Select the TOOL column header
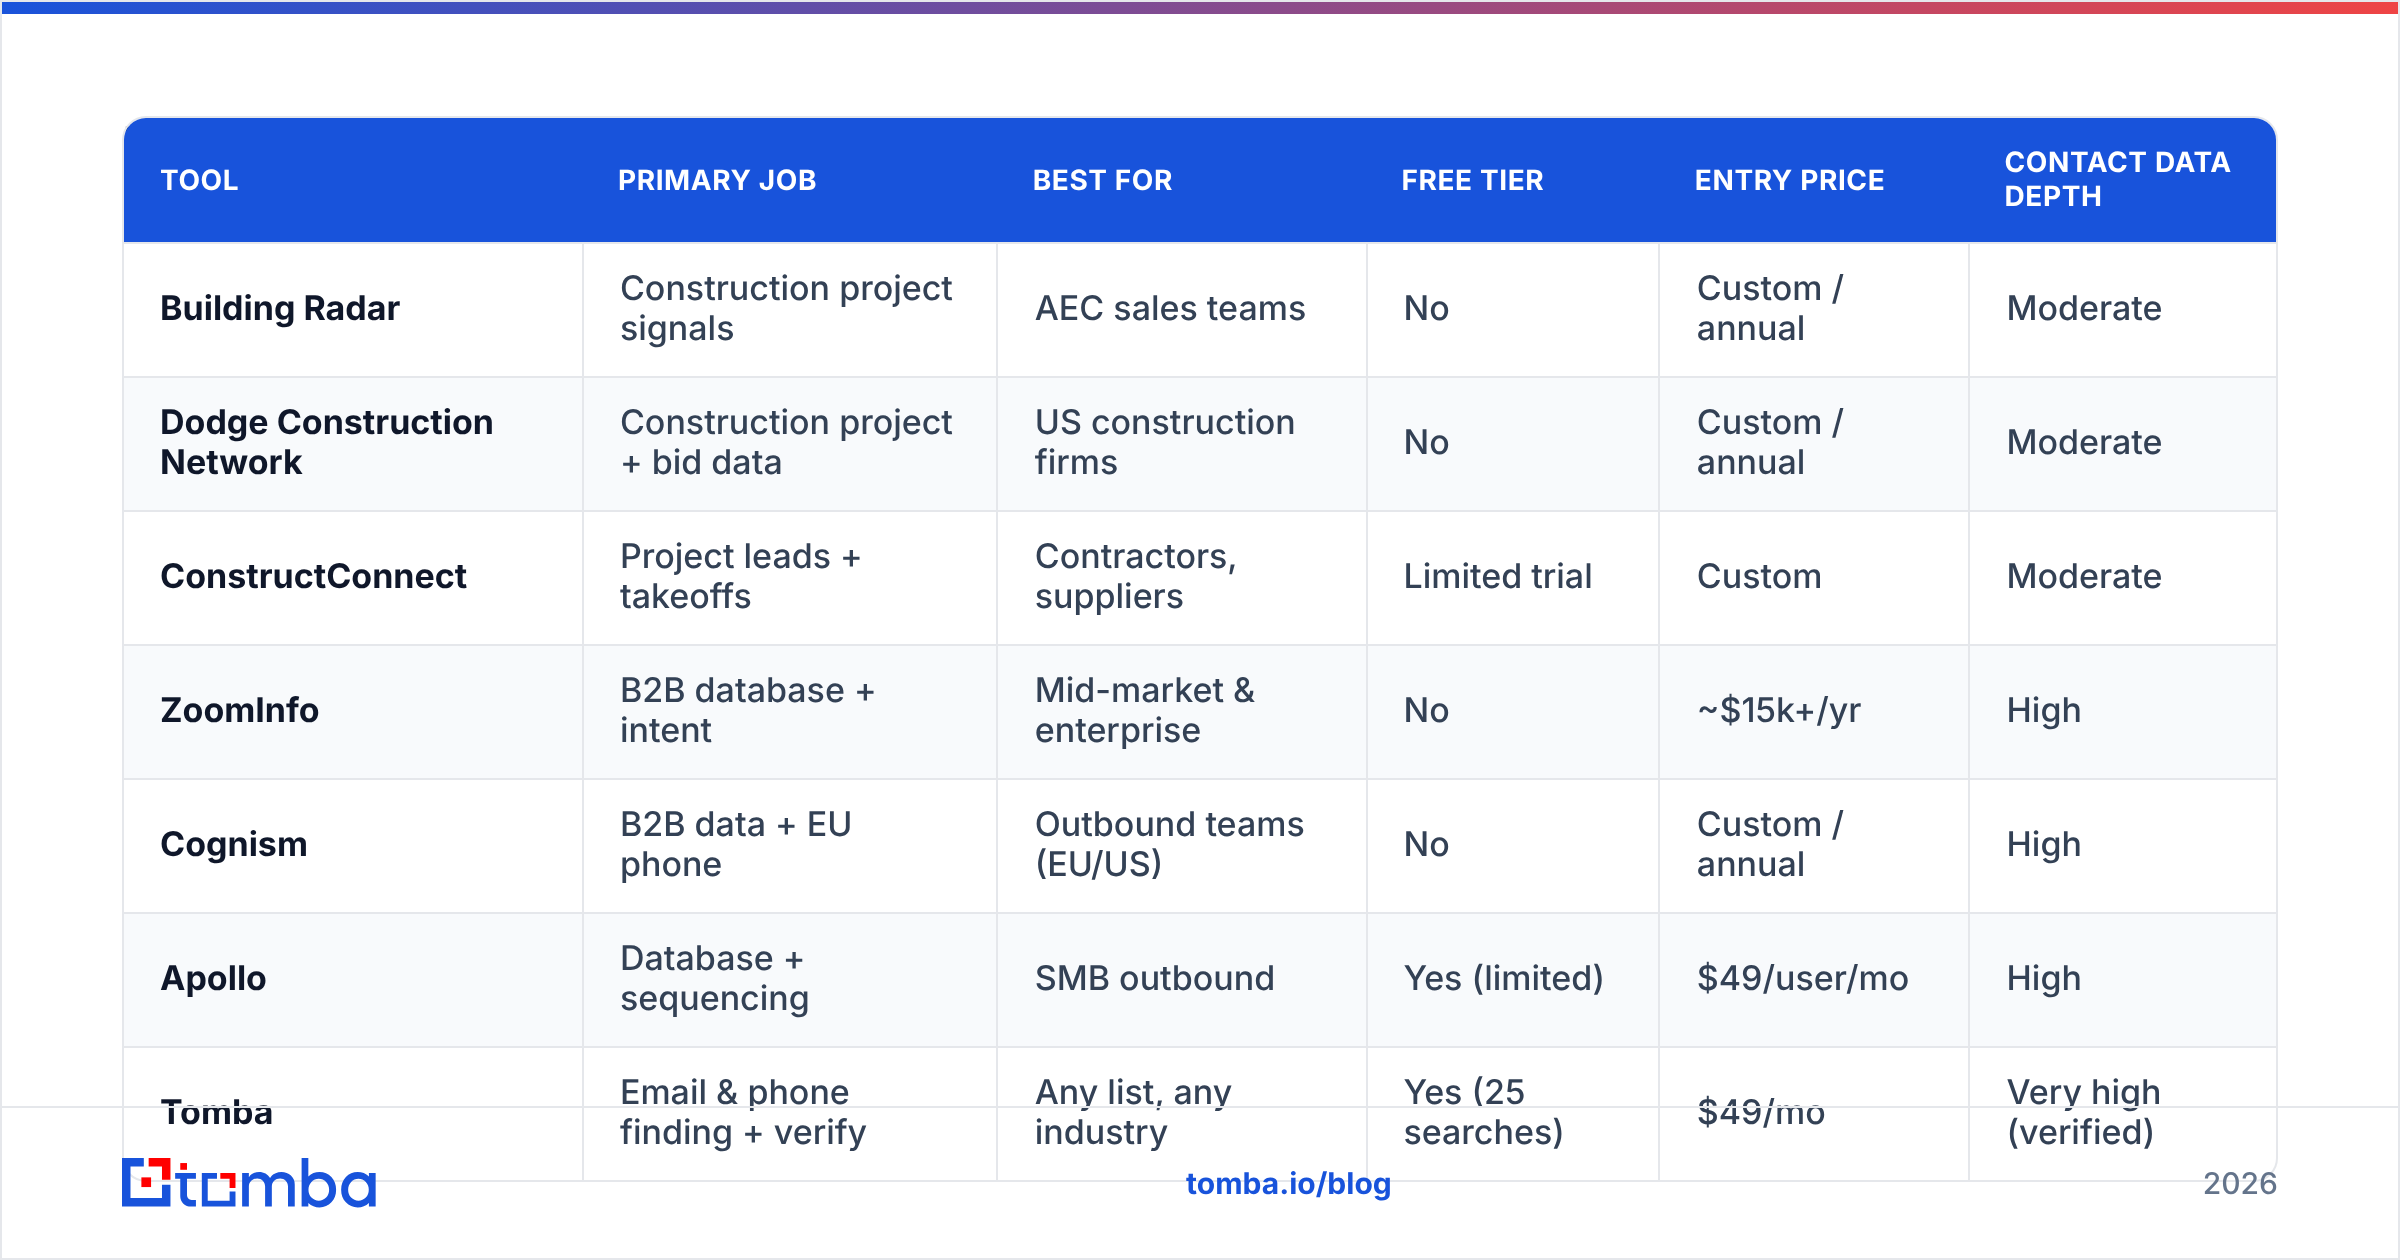The image size is (2400, 1260). click(200, 180)
